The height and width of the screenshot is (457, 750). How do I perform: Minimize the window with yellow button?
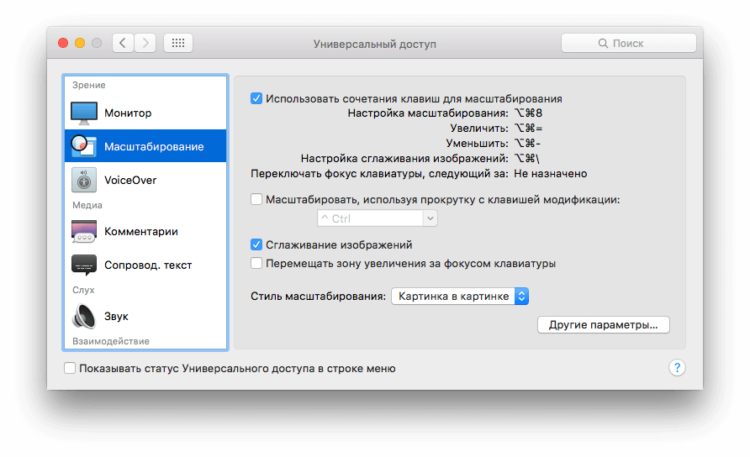click(x=80, y=43)
